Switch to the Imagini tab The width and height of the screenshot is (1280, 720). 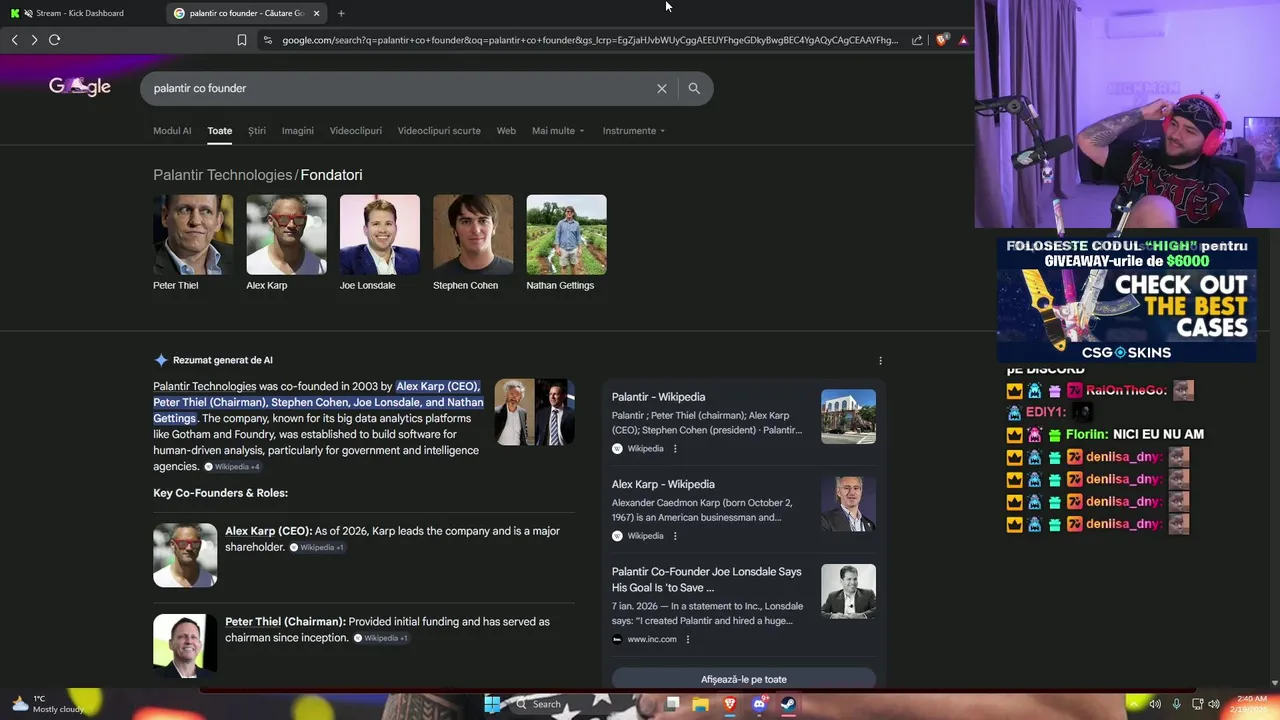(x=297, y=131)
